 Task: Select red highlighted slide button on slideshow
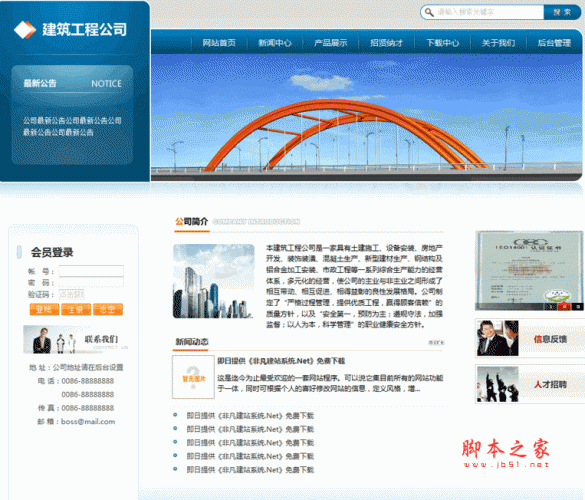coord(564,307)
